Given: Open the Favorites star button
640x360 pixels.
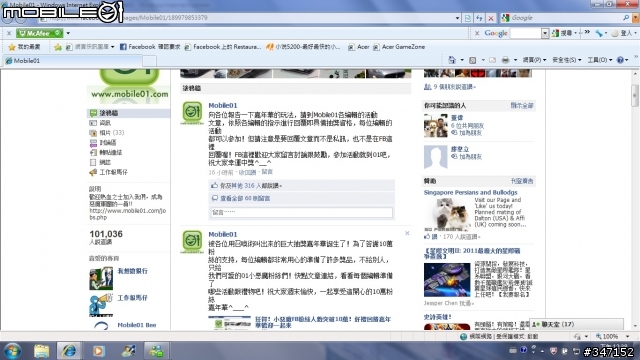Looking at the screenshot, I should coord(24,47).
